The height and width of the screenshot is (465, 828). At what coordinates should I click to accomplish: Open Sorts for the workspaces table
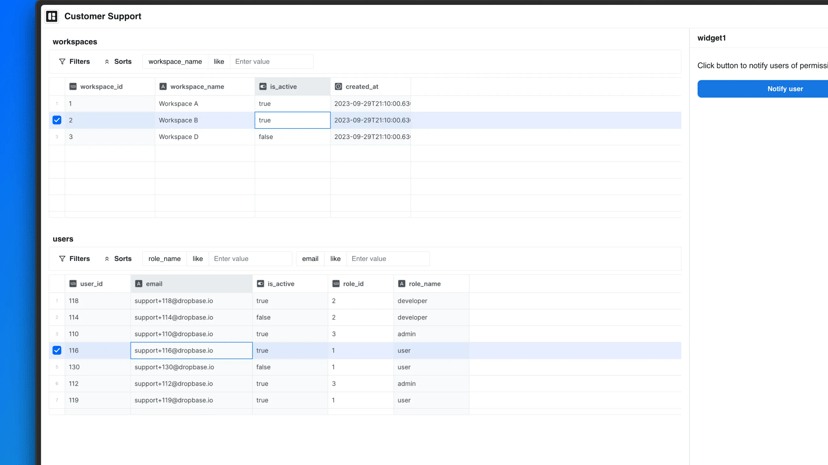(118, 62)
